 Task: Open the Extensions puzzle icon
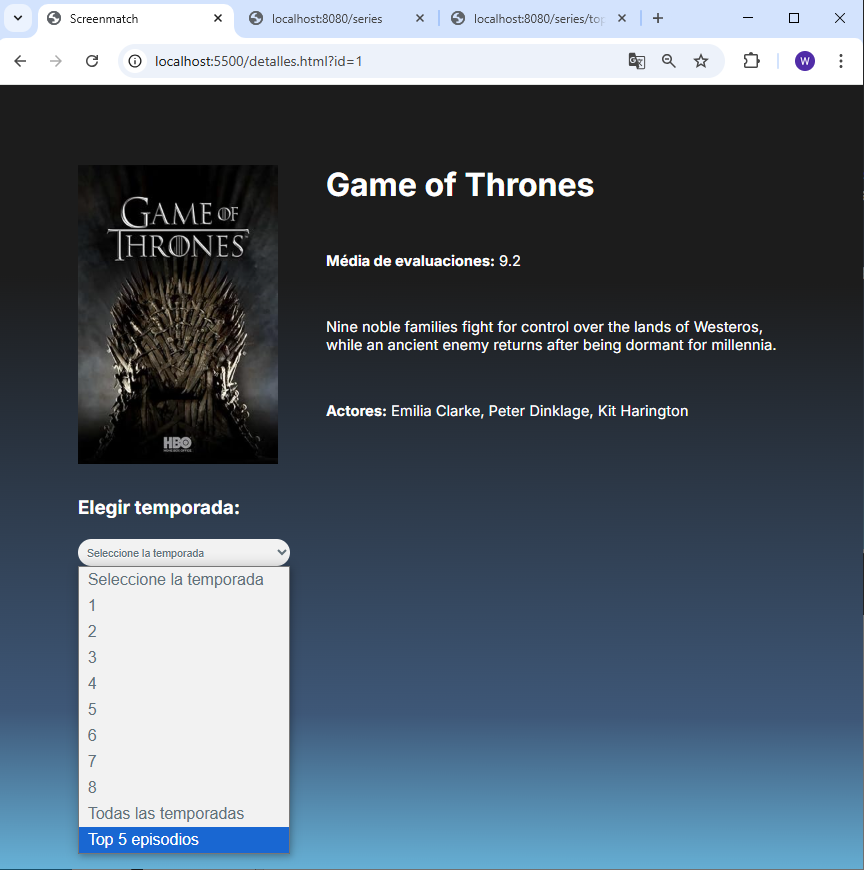(x=751, y=61)
